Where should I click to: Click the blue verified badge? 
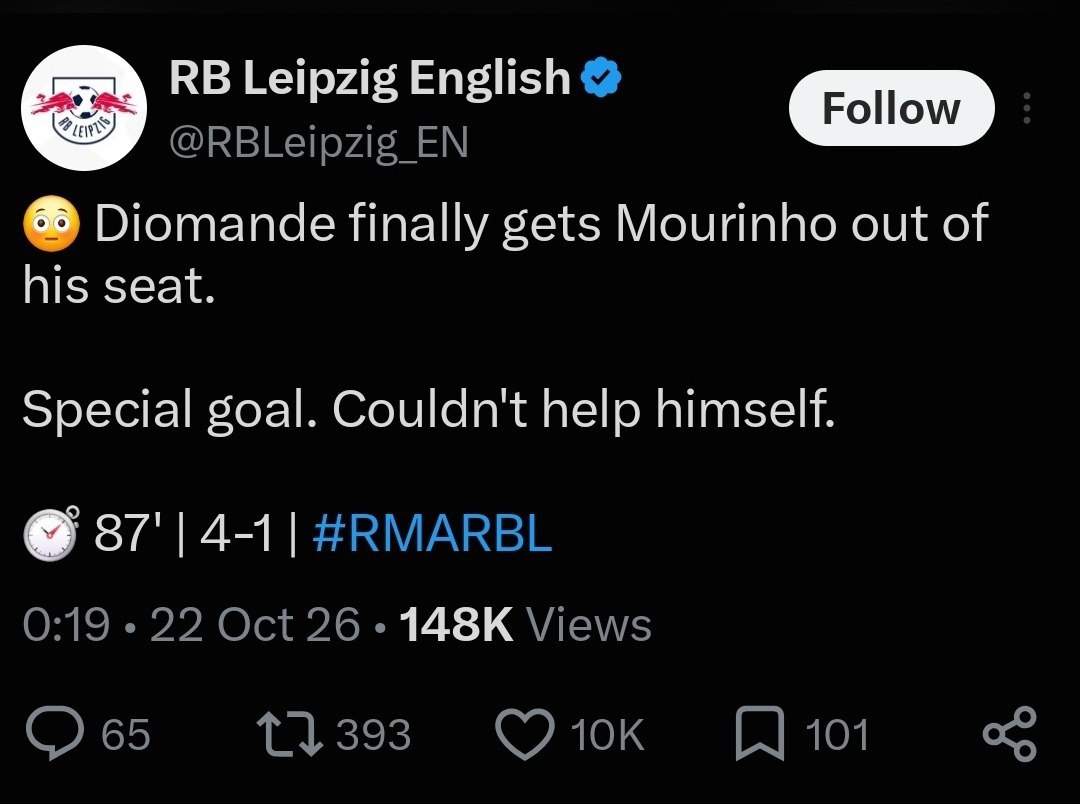(602, 77)
